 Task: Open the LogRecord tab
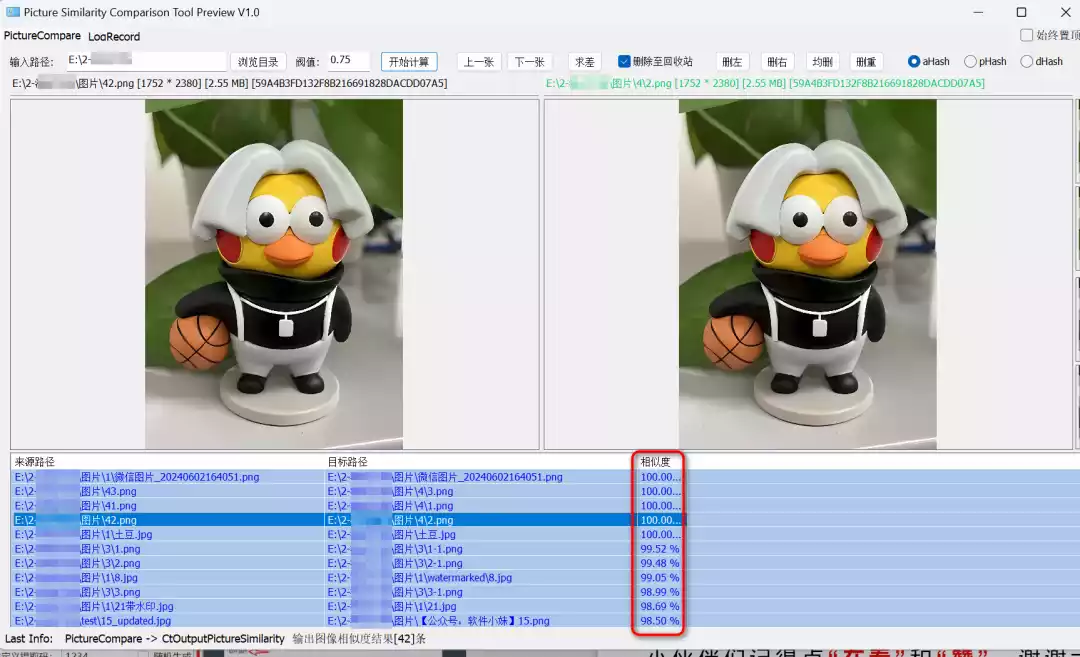tap(114, 36)
